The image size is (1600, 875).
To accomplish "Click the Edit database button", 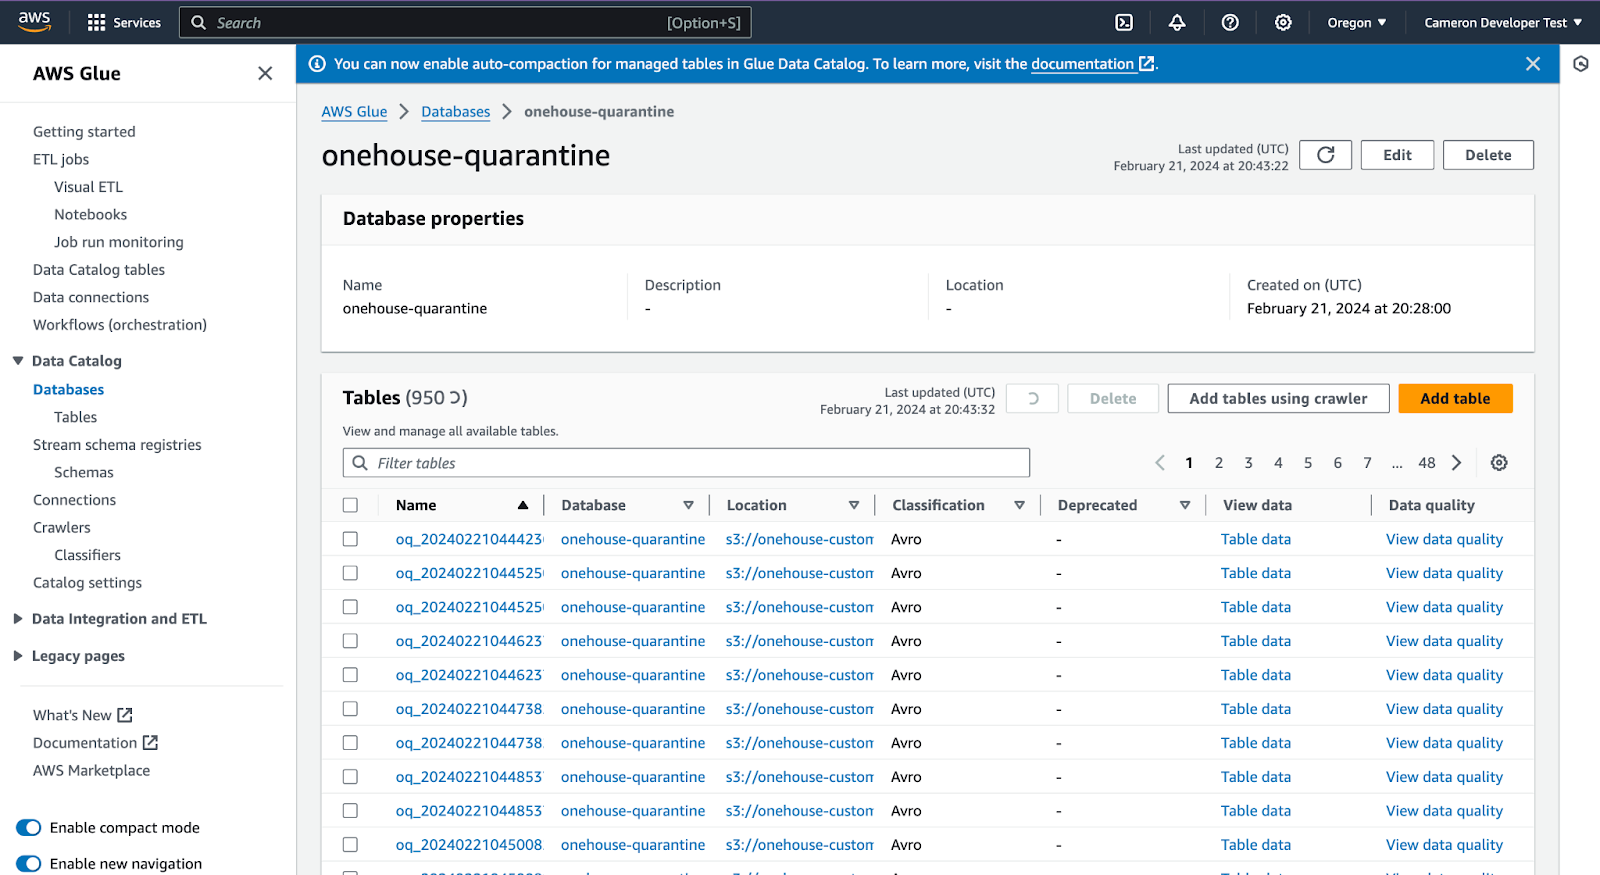I will (x=1397, y=155).
